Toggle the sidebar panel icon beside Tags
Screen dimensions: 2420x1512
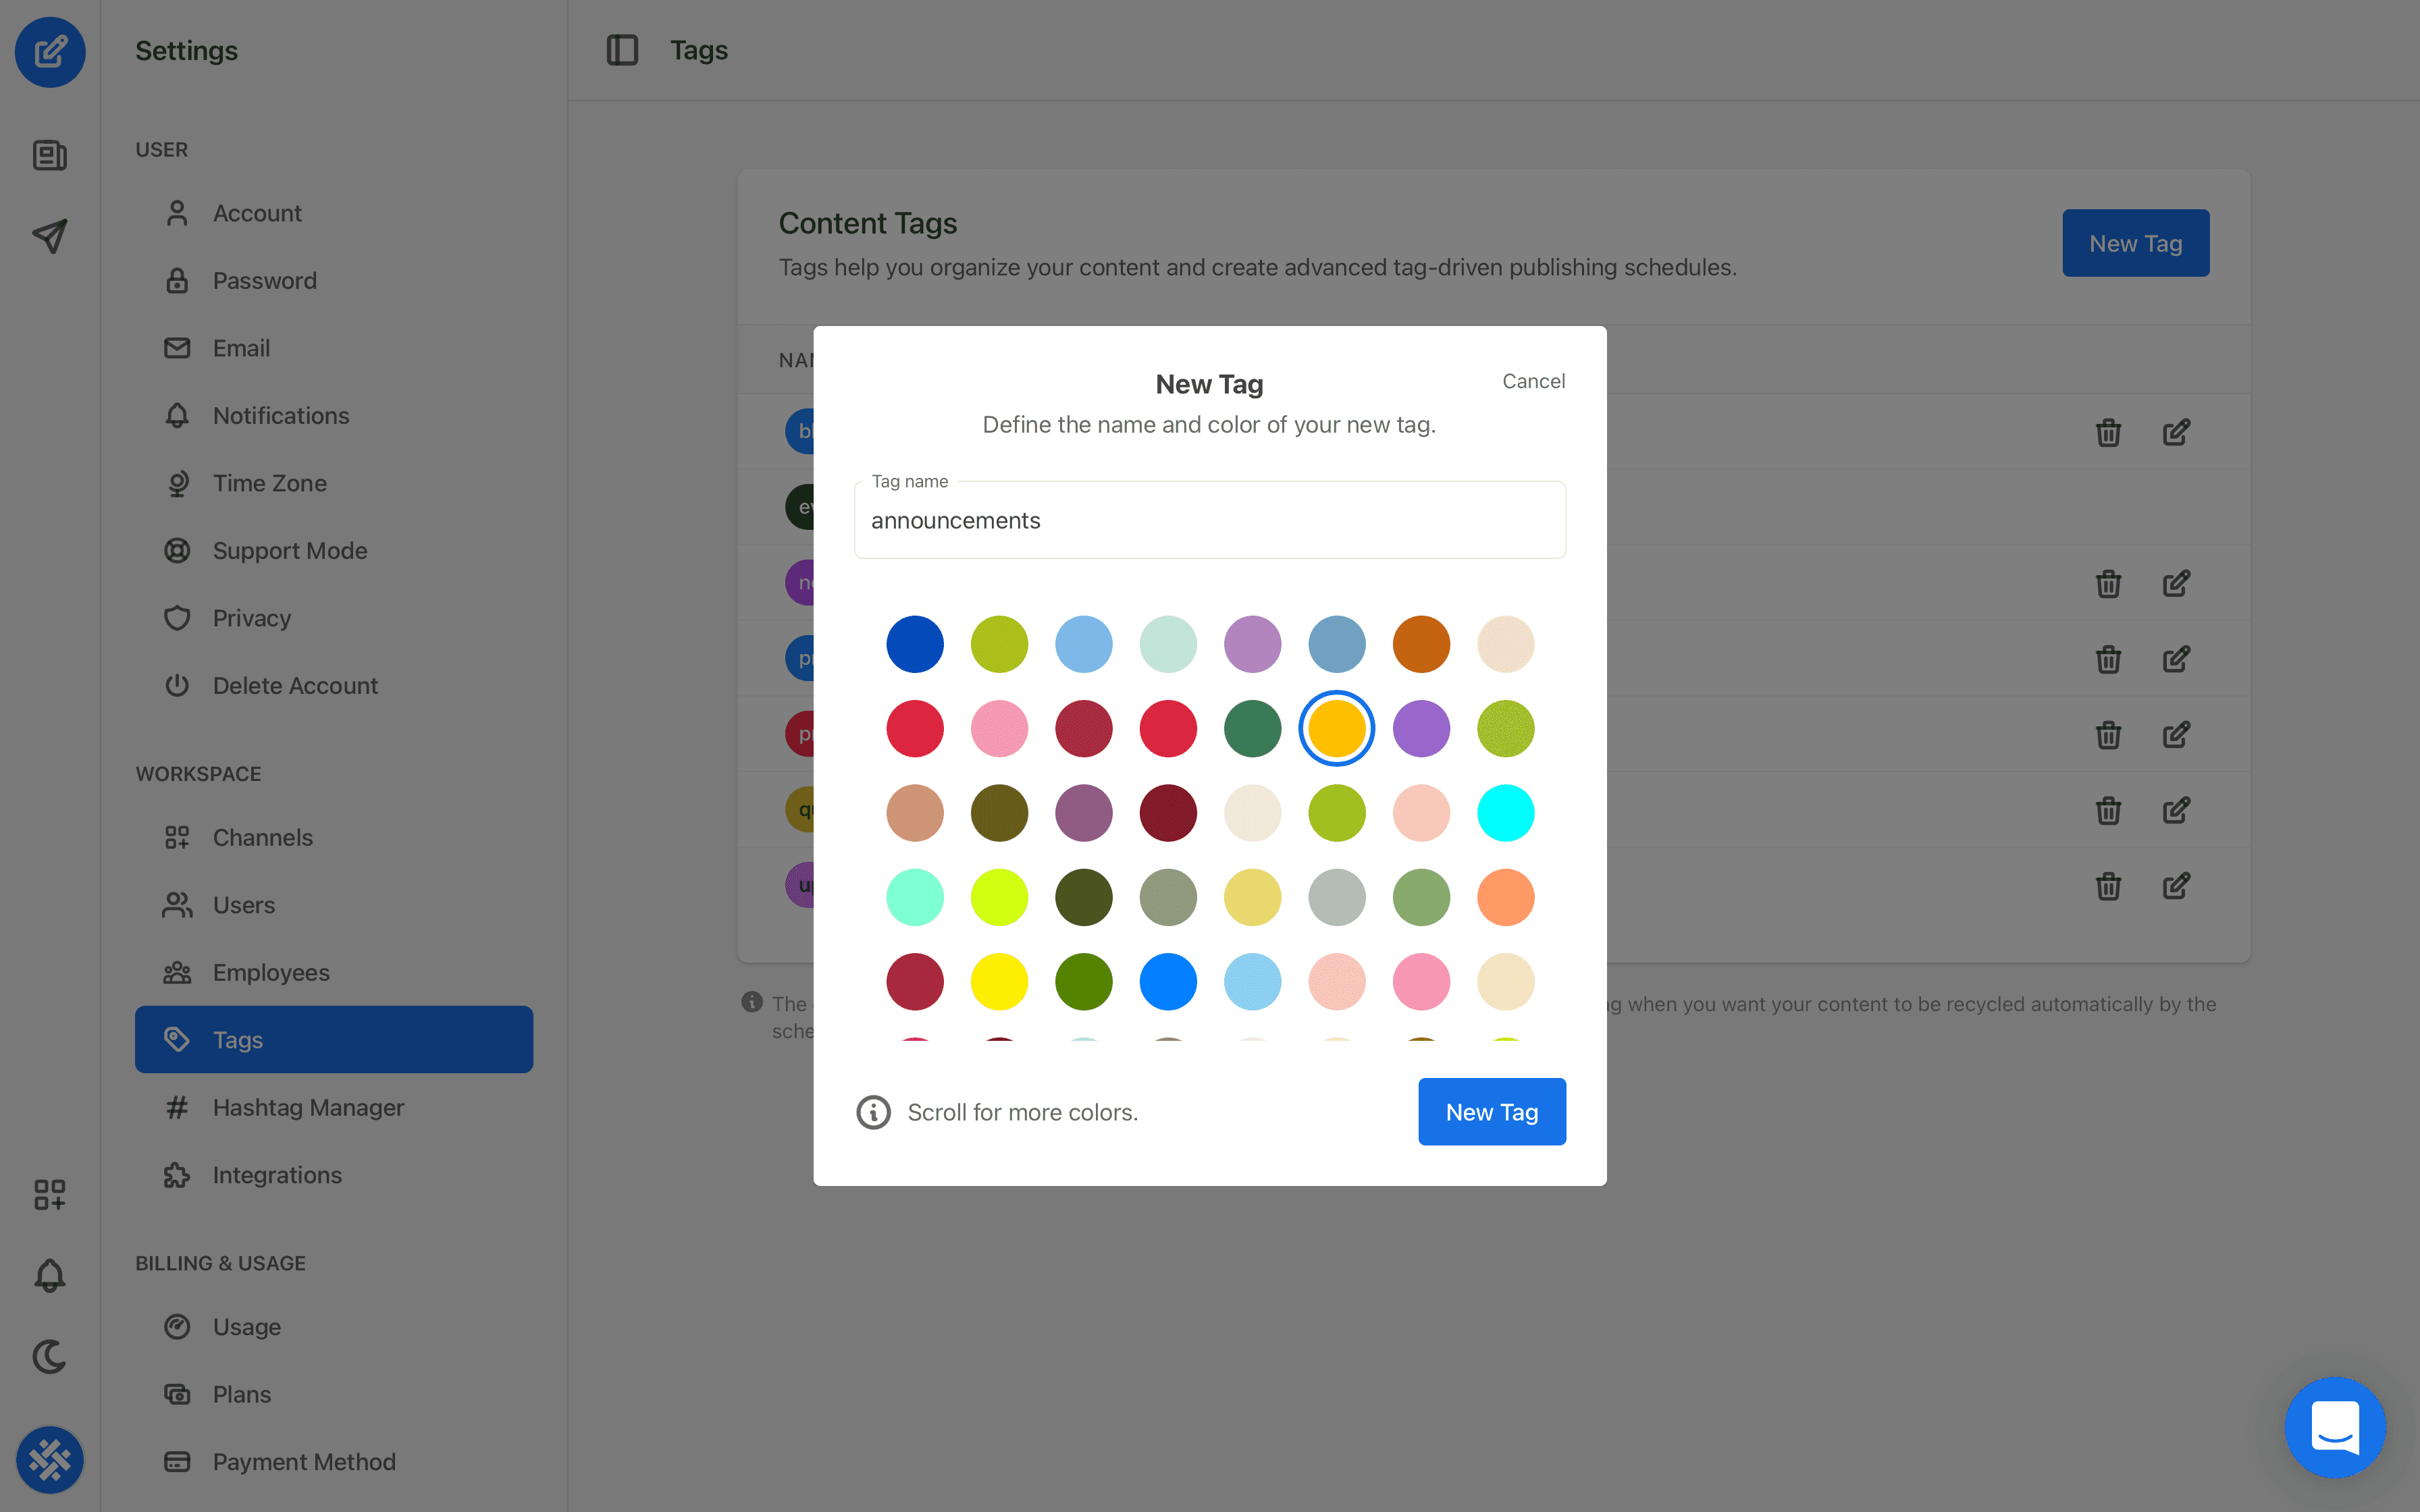(x=622, y=50)
